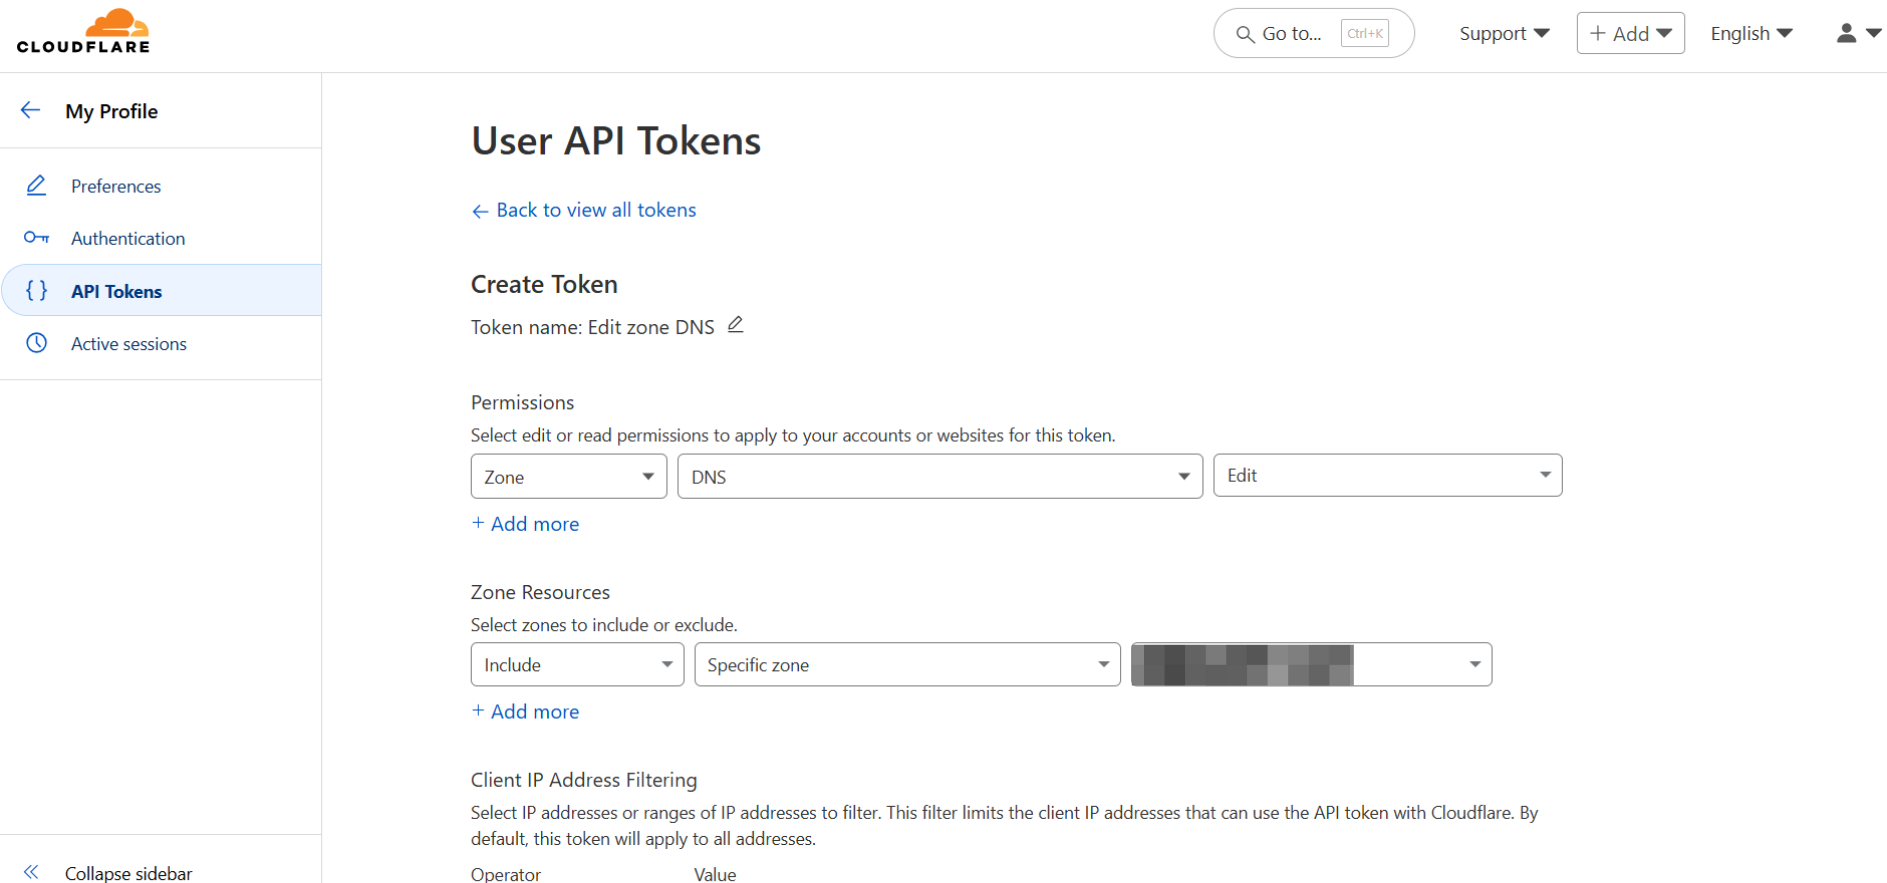Open the Go to... search box
This screenshot has height=883, width=1887.
tap(1314, 33)
